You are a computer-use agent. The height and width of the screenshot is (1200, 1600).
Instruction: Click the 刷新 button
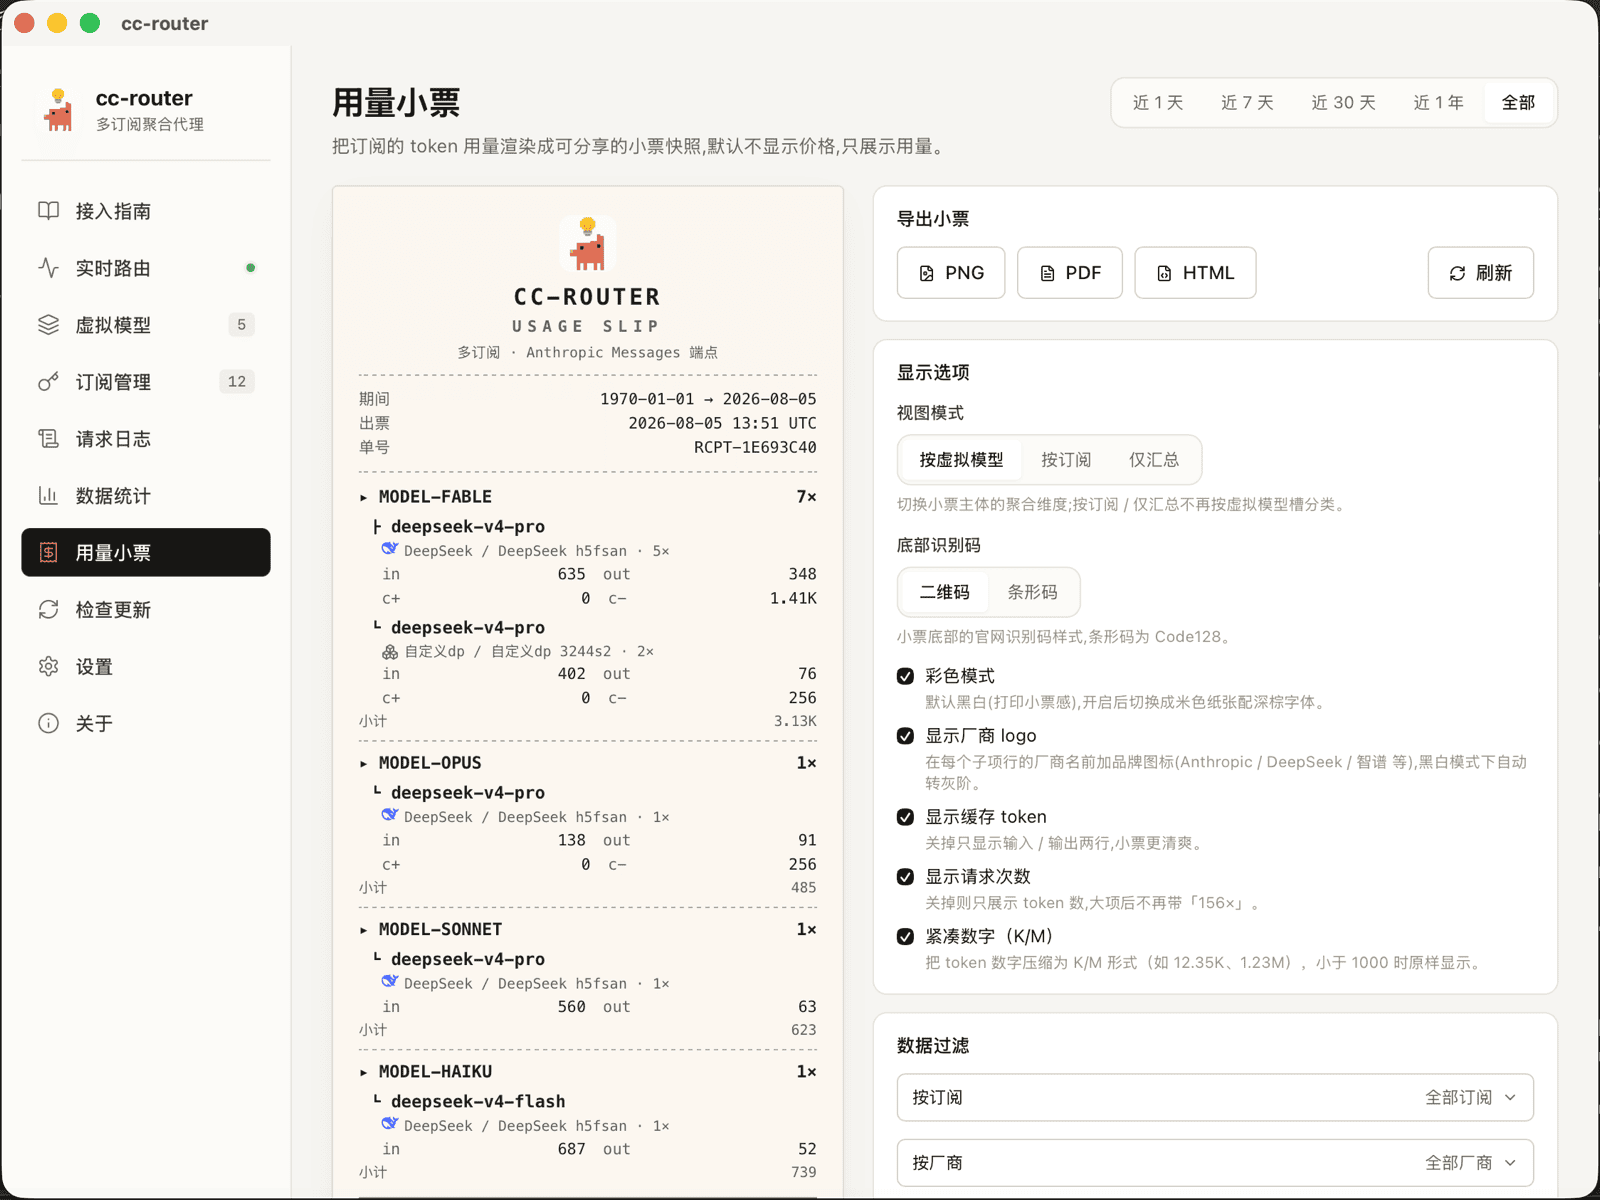(1480, 273)
